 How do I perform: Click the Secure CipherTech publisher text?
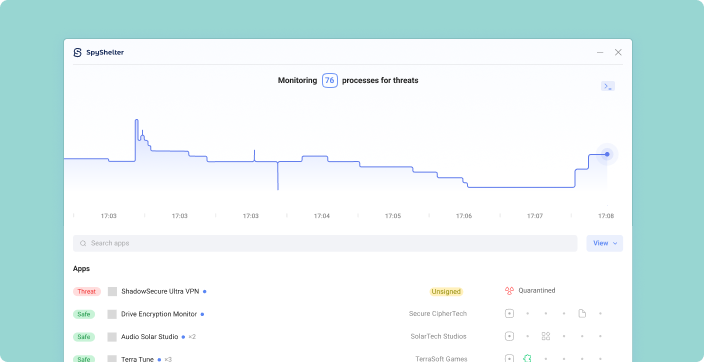(x=438, y=313)
